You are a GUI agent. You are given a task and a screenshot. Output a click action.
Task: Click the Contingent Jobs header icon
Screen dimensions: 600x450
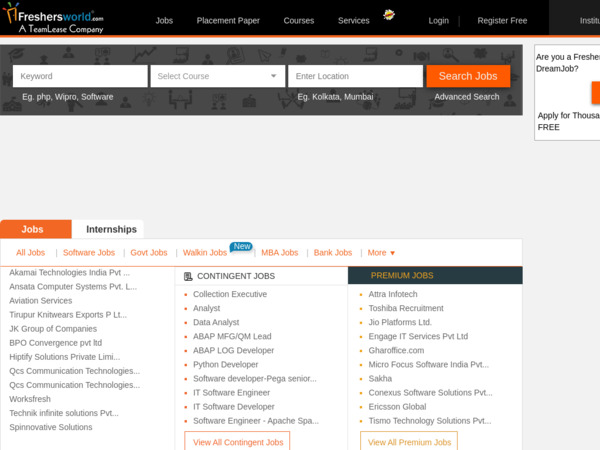click(188, 276)
